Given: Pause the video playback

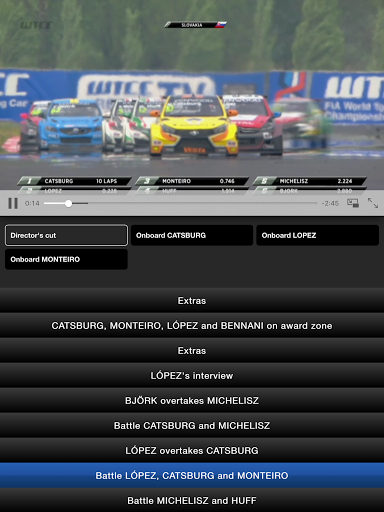Looking at the screenshot, I should click(13, 203).
